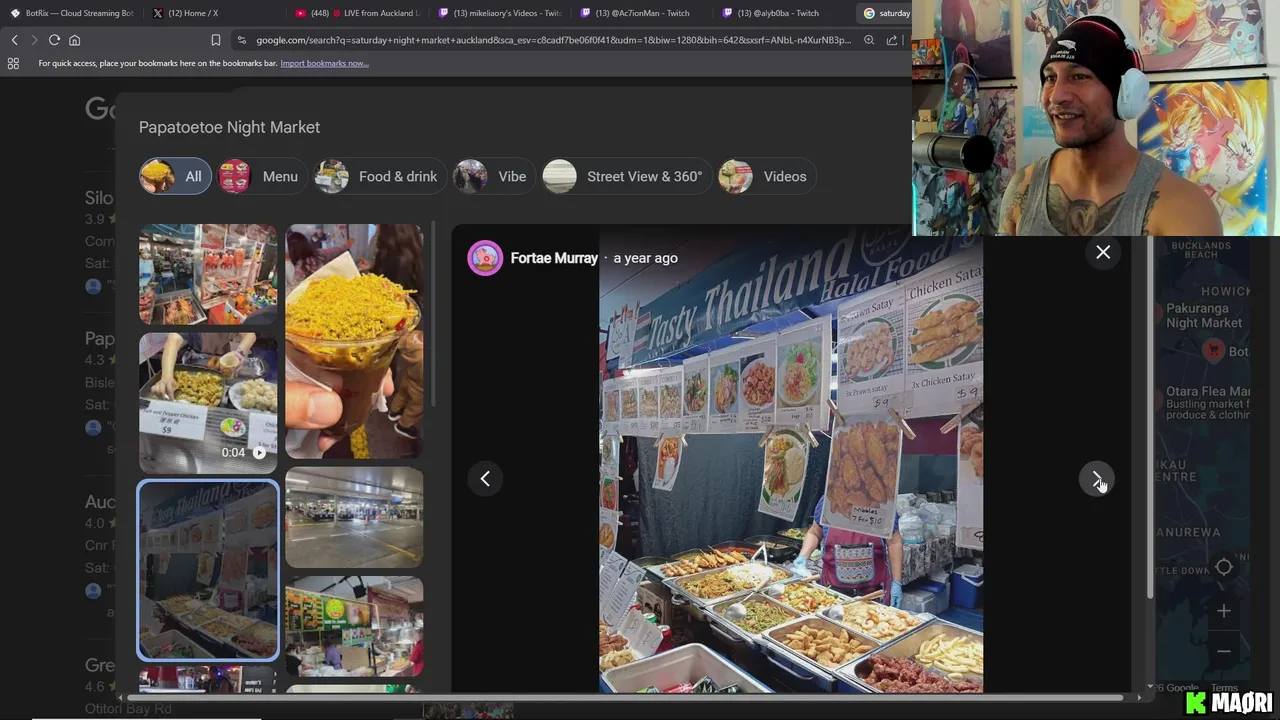Go back with browser back arrow
The width and height of the screenshot is (1280, 720).
(14, 40)
